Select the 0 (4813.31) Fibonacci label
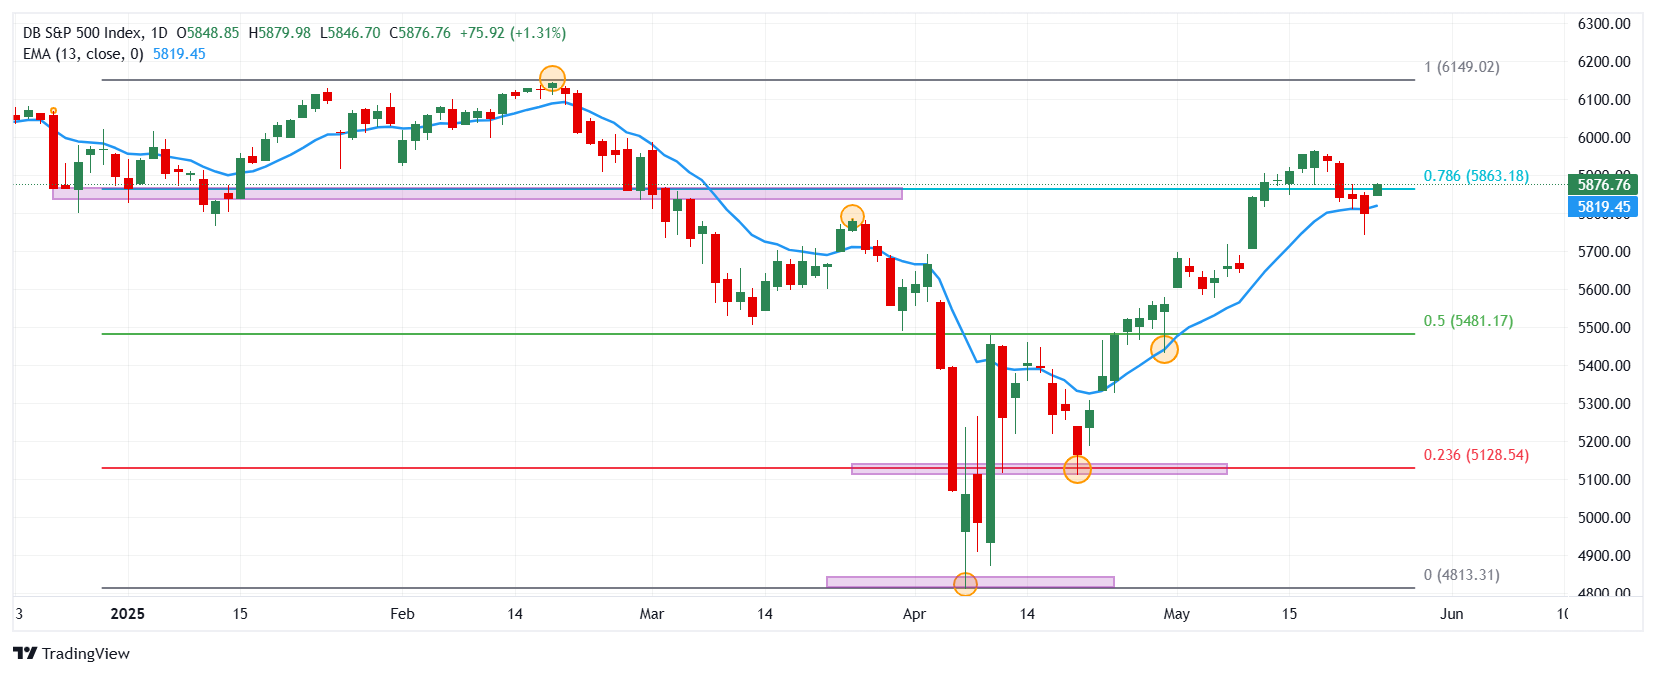This screenshot has height=675, width=1656. click(1462, 575)
